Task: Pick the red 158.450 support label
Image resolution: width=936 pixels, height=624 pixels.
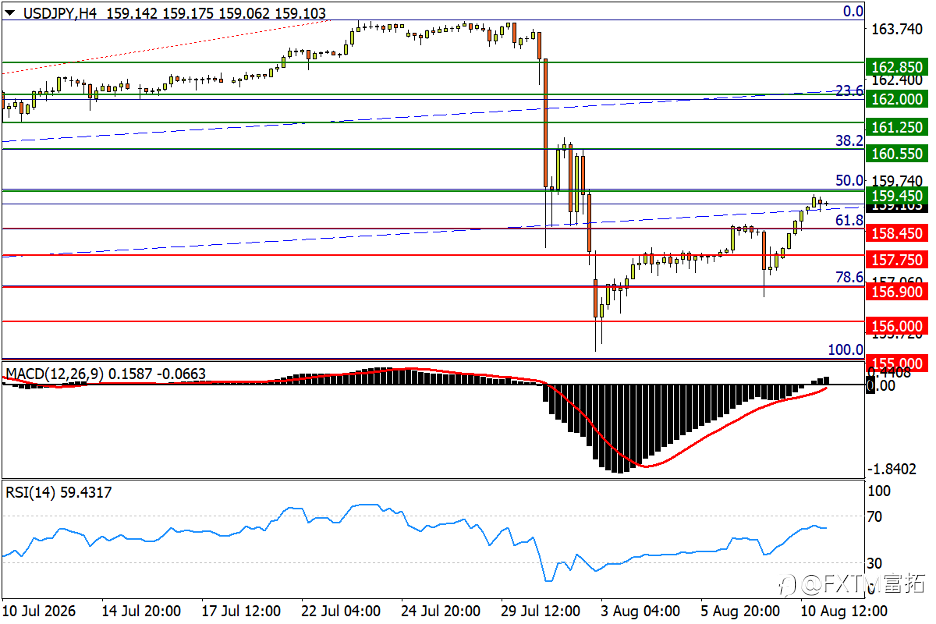Action: 897,233
